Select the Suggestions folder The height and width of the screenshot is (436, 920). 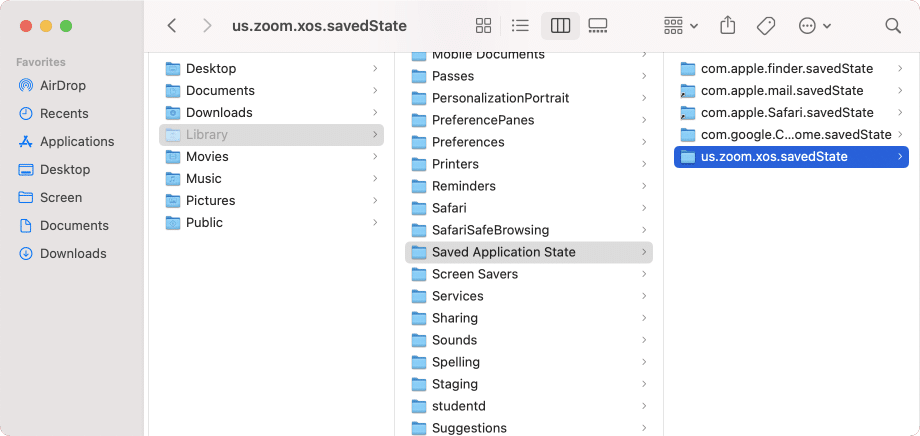pyautogui.click(x=529, y=428)
